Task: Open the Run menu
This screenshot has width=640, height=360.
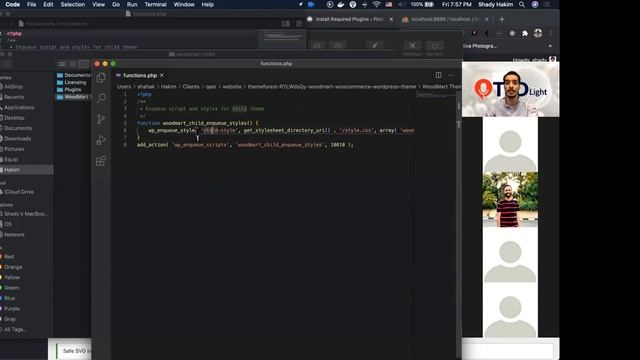Action: coord(132,4)
